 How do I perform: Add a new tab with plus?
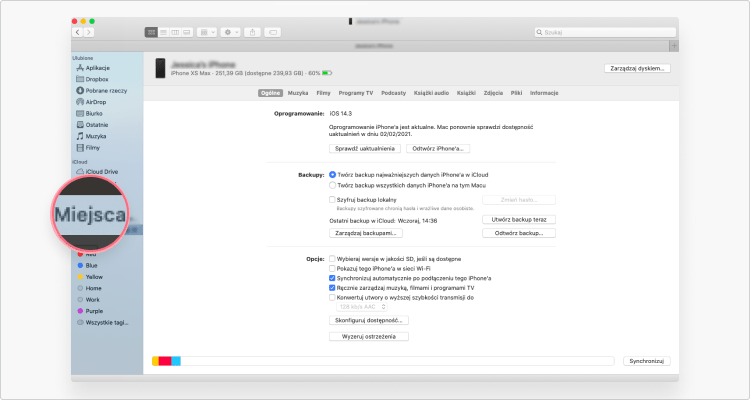(674, 46)
